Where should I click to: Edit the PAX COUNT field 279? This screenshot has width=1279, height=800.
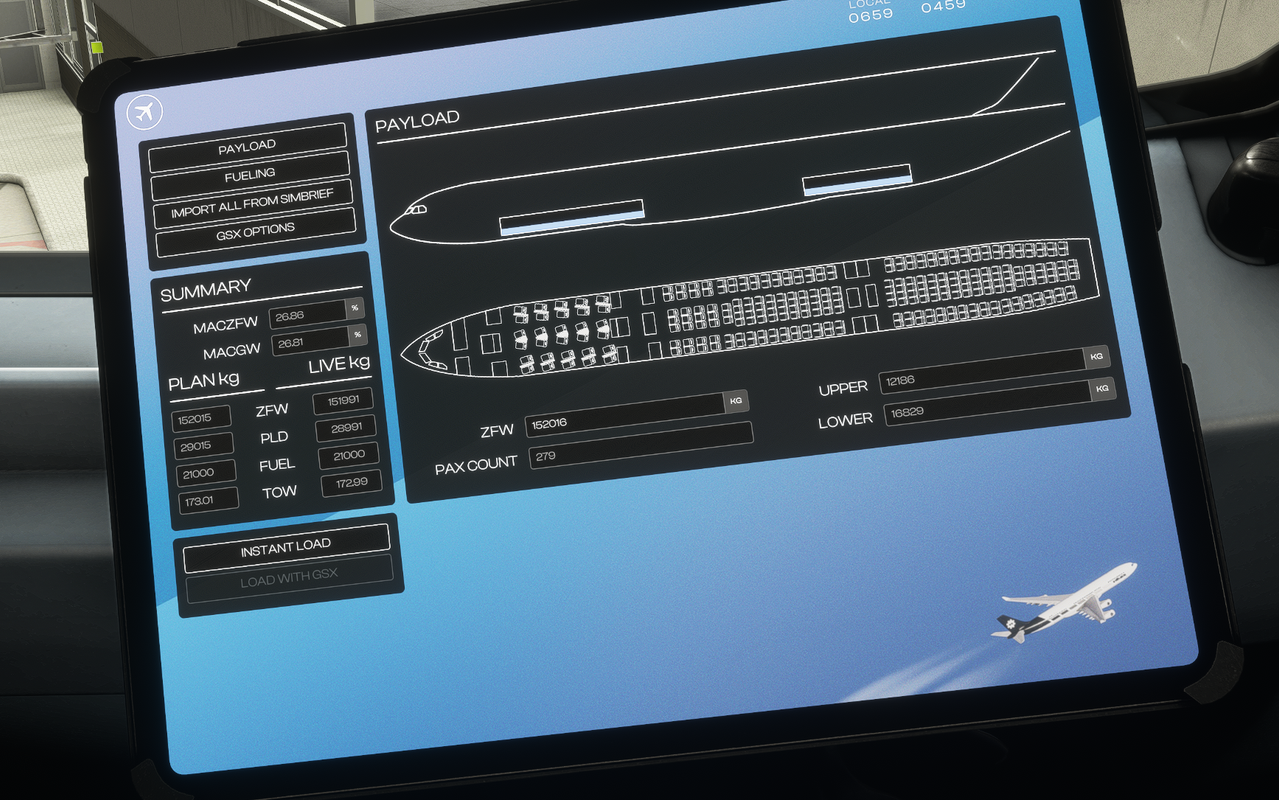click(x=639, y=446)
